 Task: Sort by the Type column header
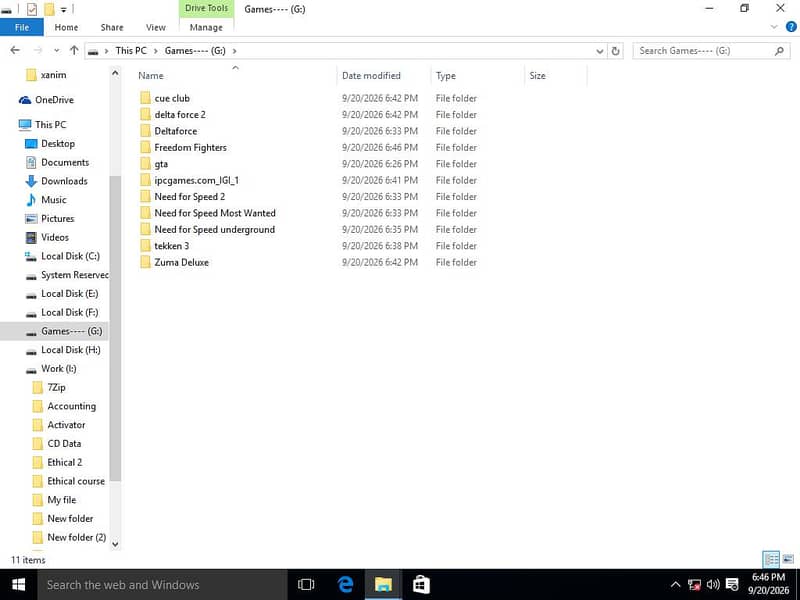click(445, 76)
